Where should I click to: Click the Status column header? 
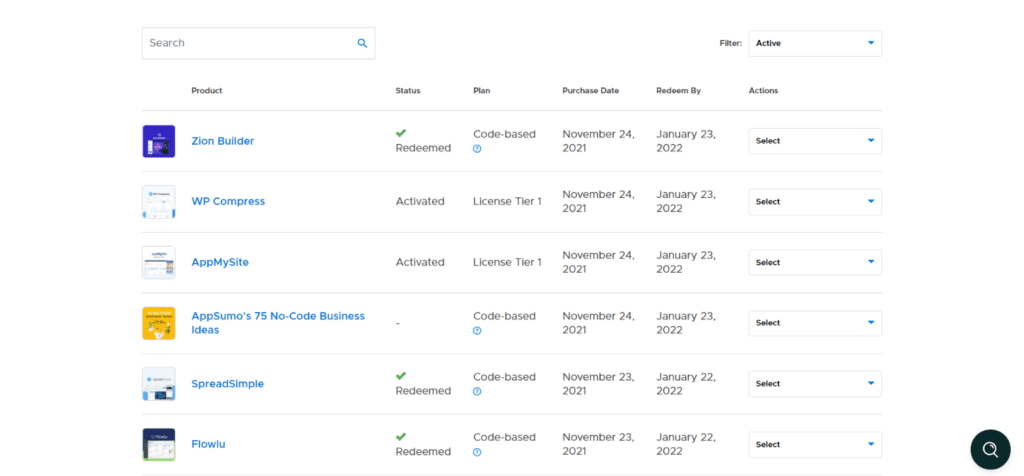[408, 91]
